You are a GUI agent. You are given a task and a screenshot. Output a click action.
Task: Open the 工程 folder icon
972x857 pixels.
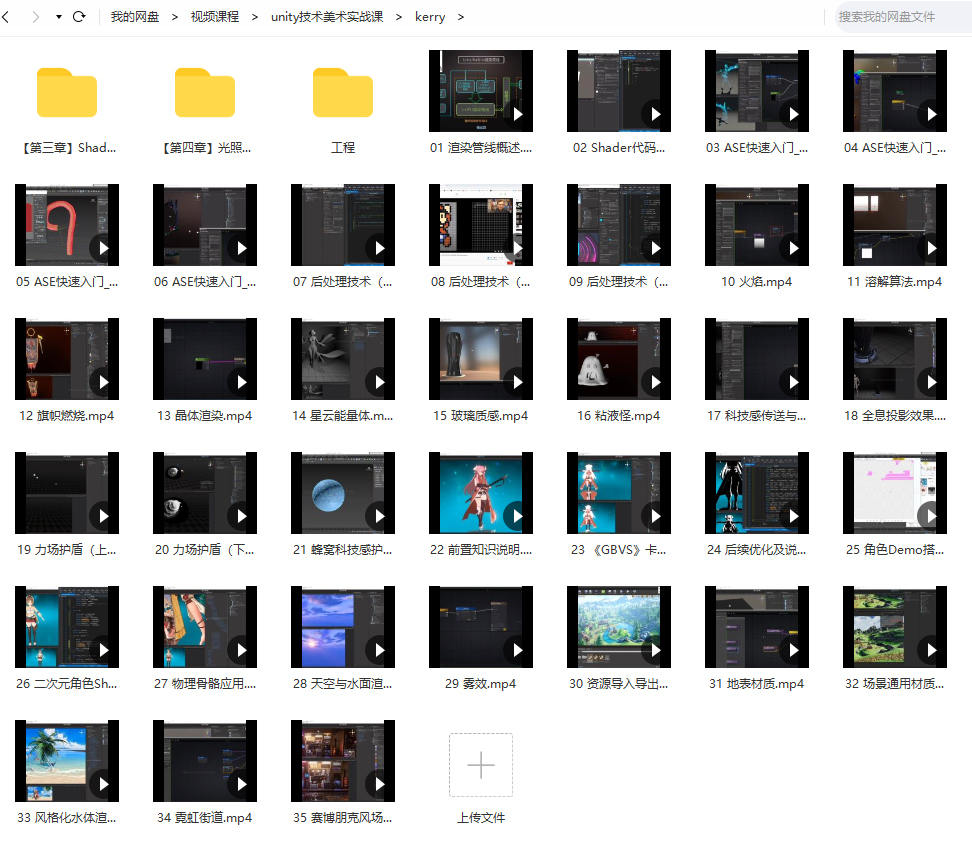(343, 93)
